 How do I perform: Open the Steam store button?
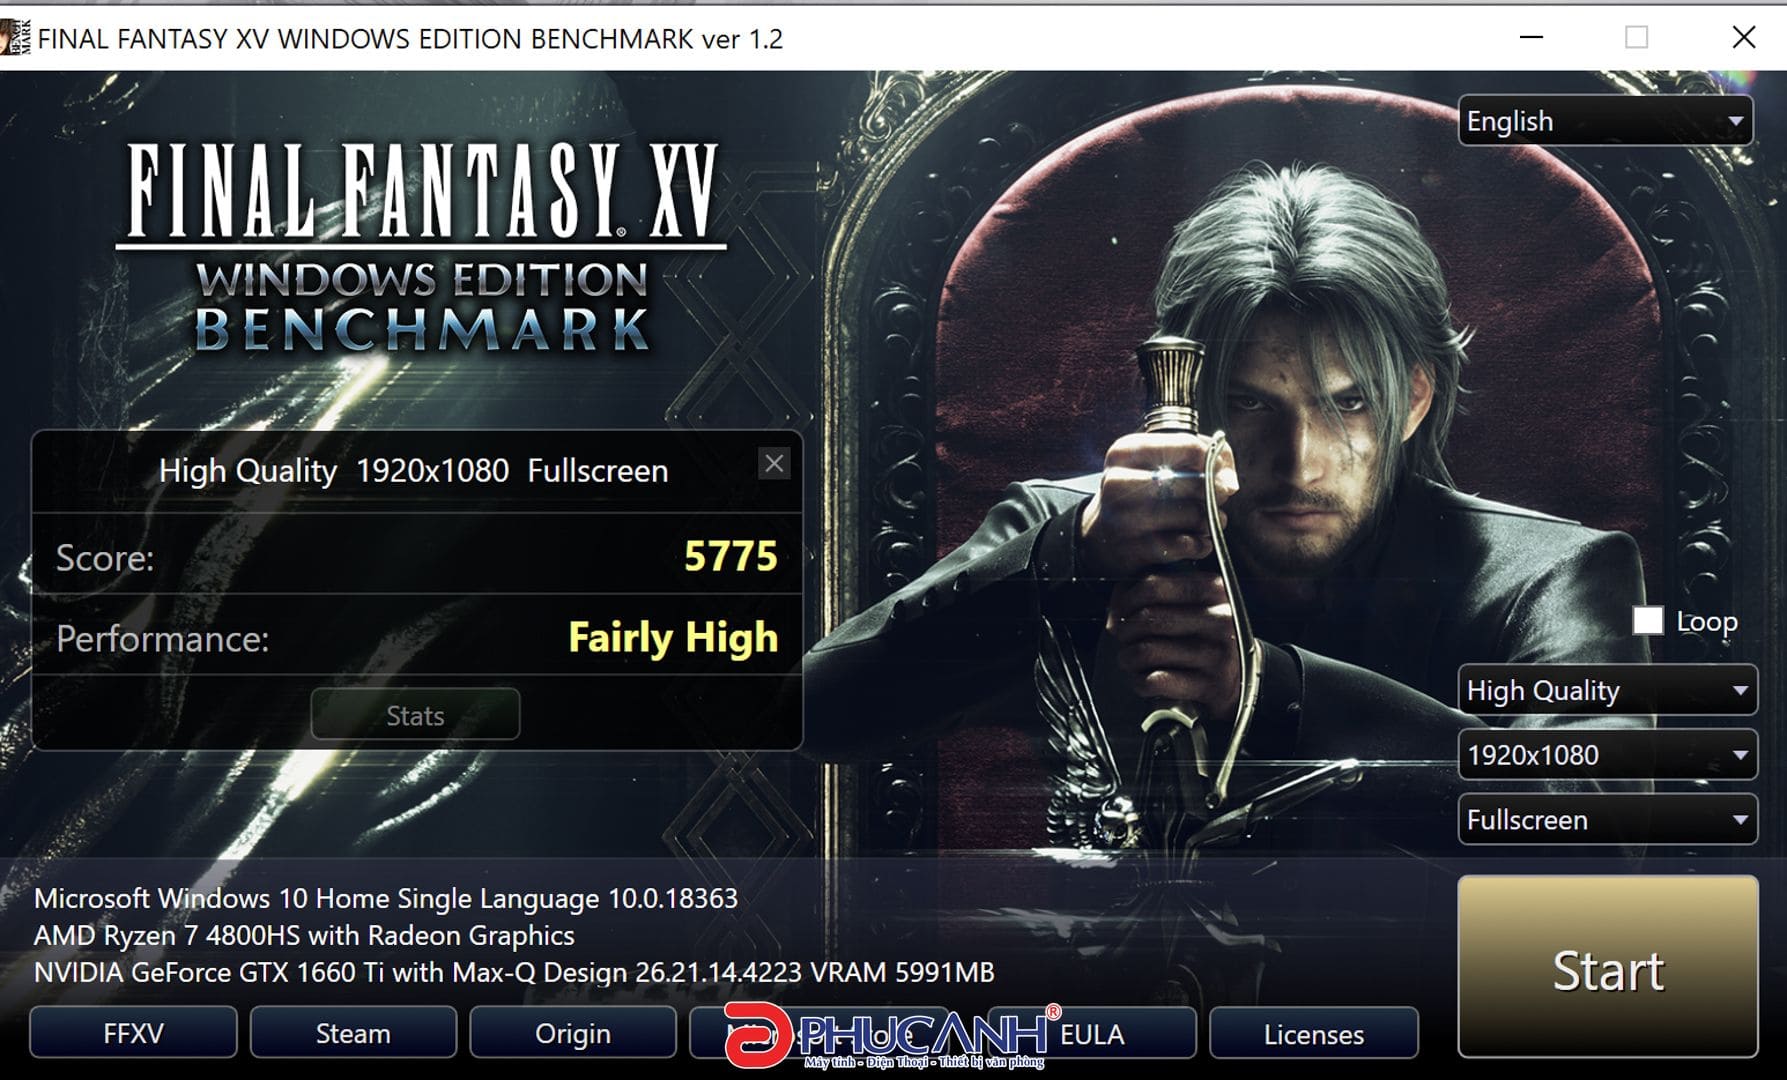[353, 1033]
